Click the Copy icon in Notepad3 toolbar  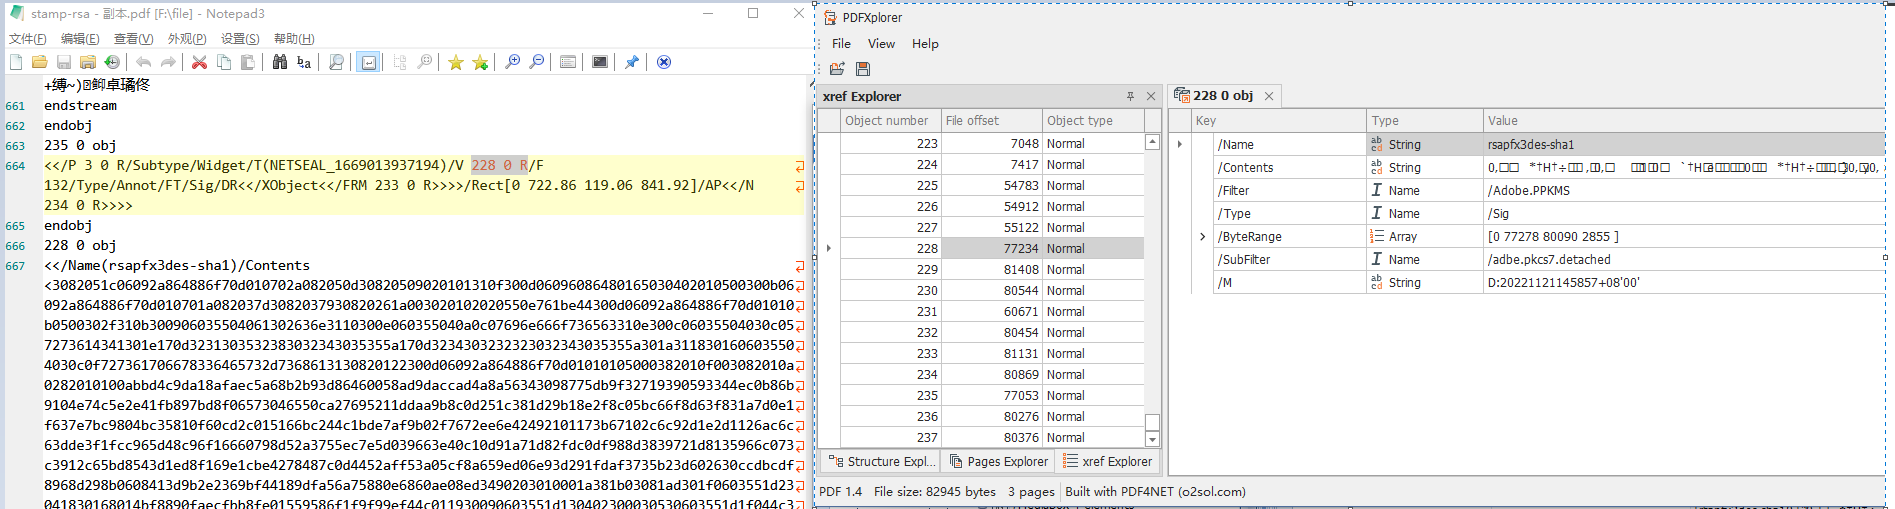[x=224, y=62]
